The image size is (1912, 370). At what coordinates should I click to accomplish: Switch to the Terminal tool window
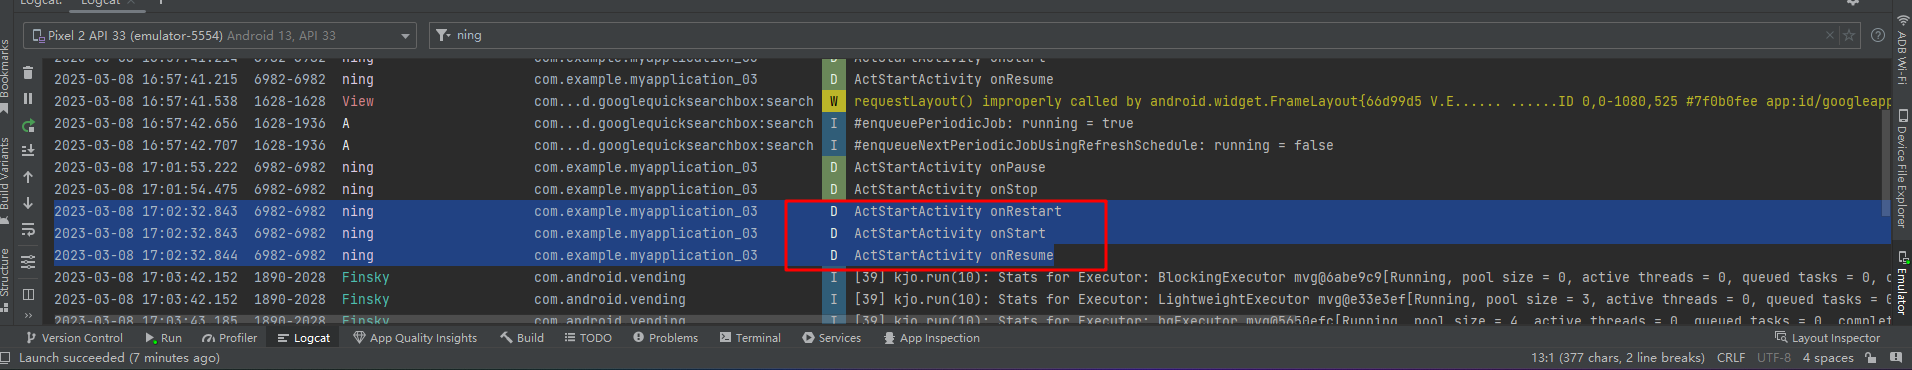tap(750, 338)
